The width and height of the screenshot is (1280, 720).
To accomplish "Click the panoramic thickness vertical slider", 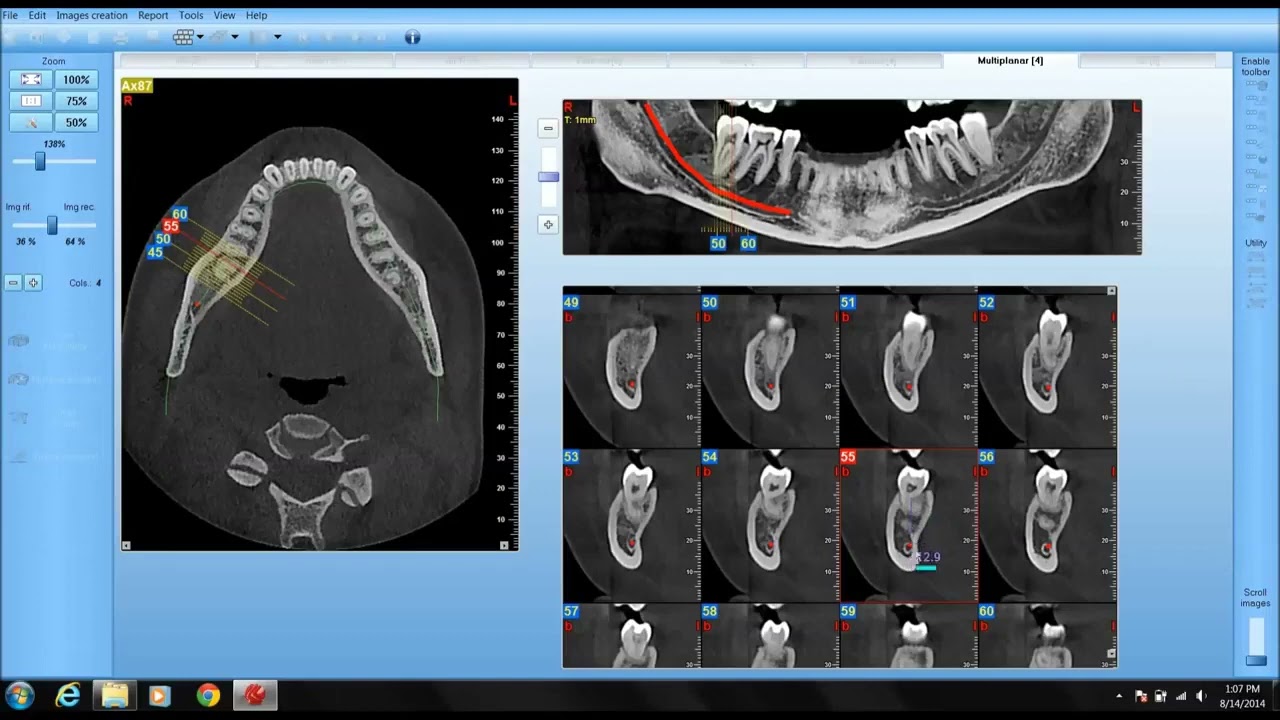I will tap(548, 177).
